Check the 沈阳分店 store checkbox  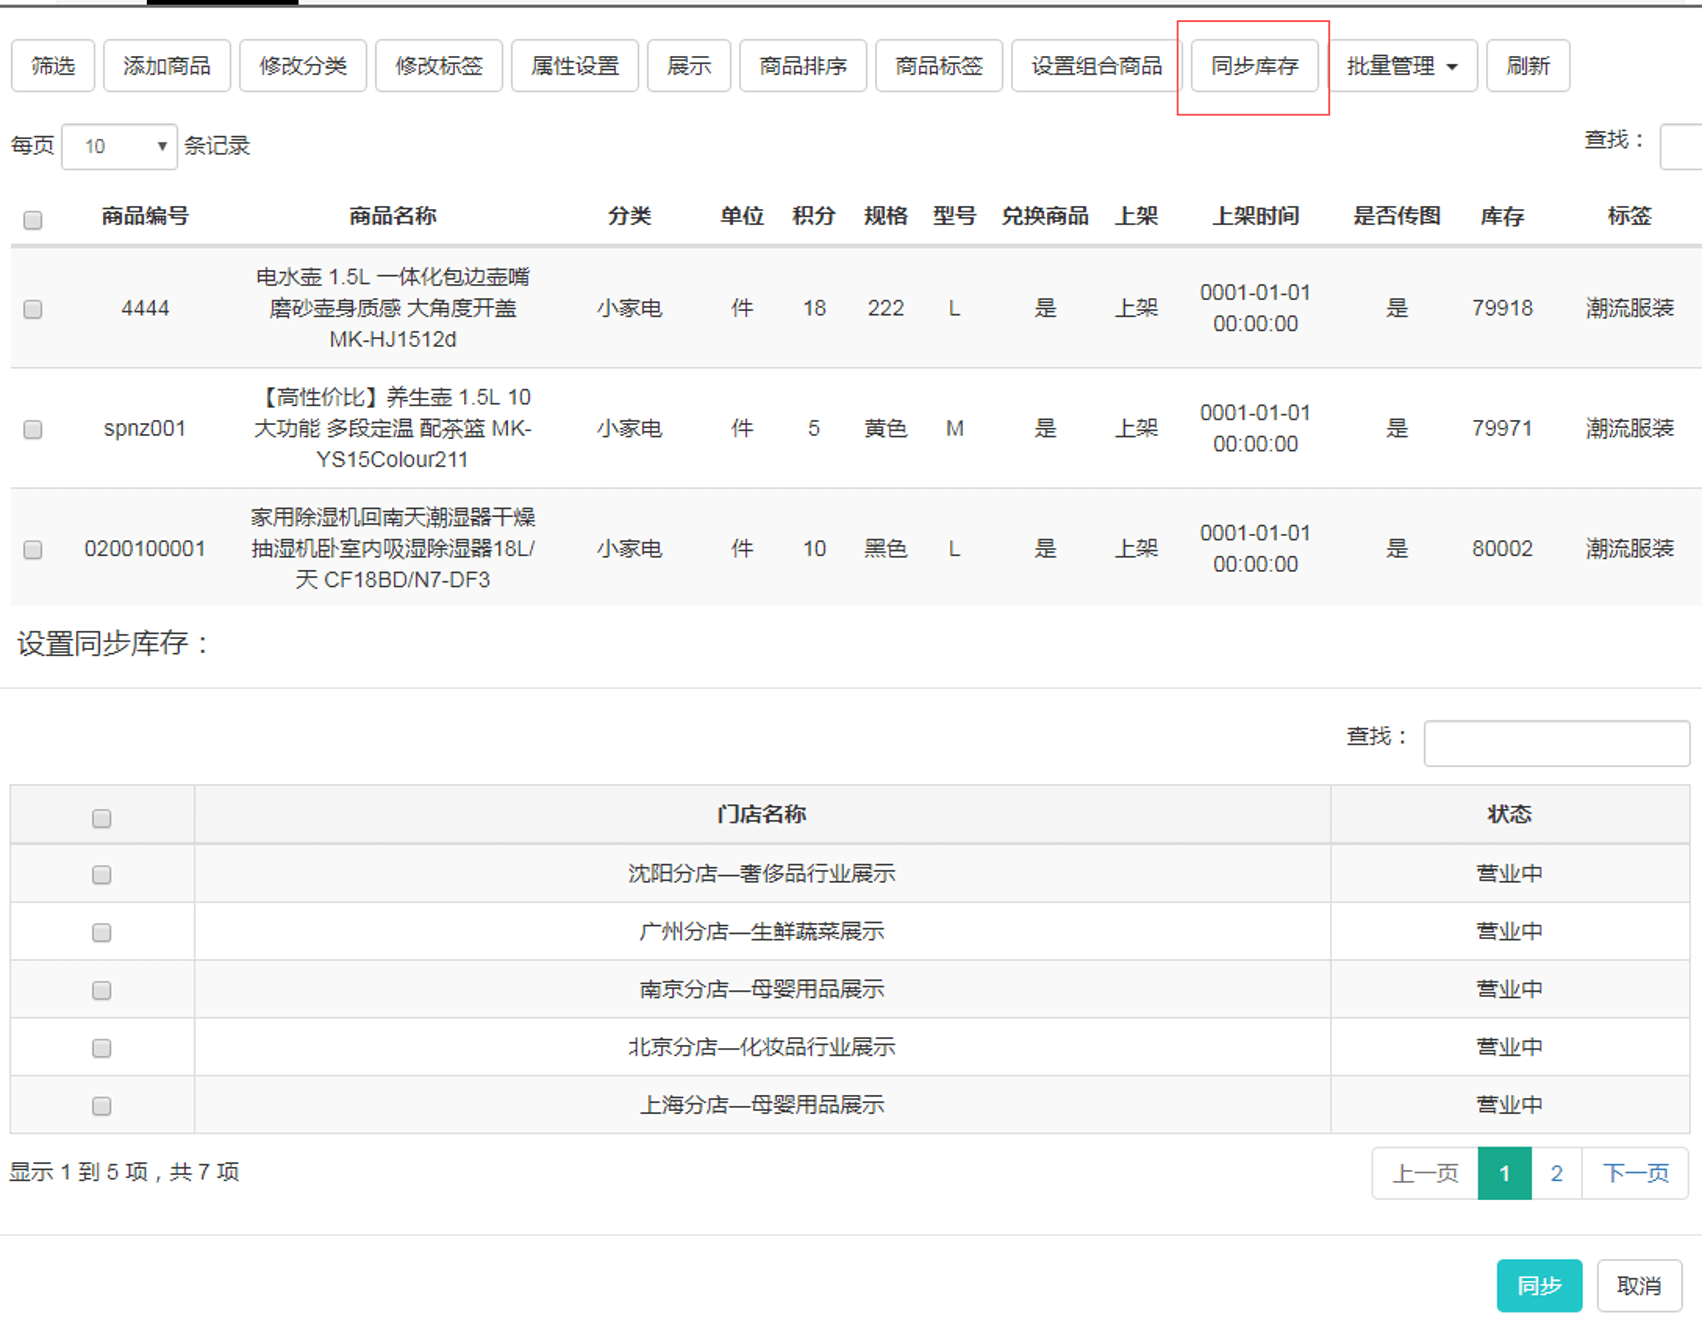[x=101, y=875]
